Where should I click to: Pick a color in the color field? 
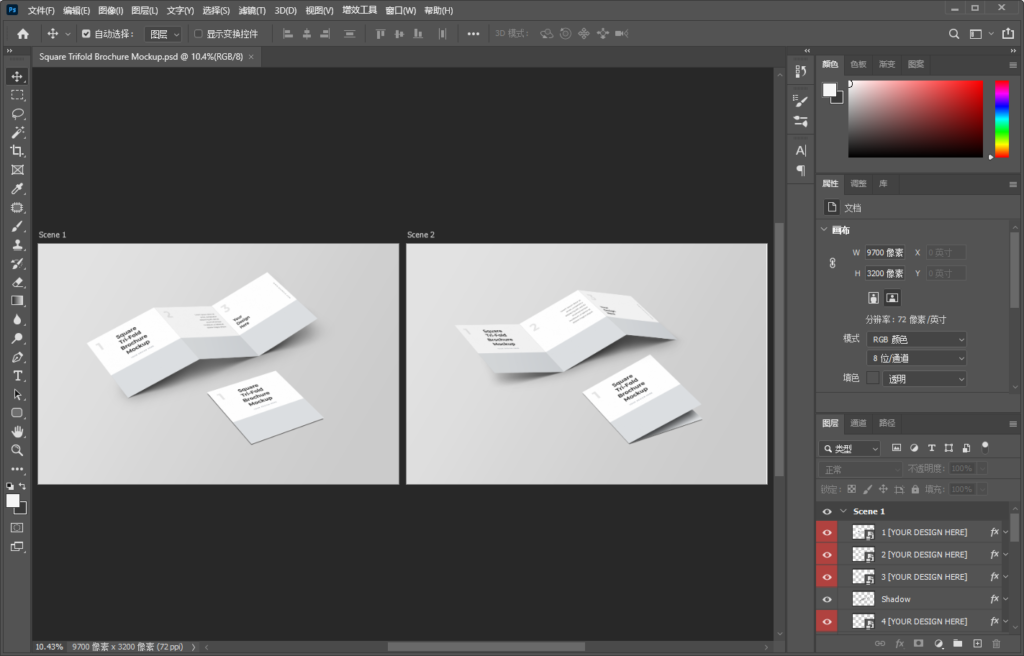(915, 119)
